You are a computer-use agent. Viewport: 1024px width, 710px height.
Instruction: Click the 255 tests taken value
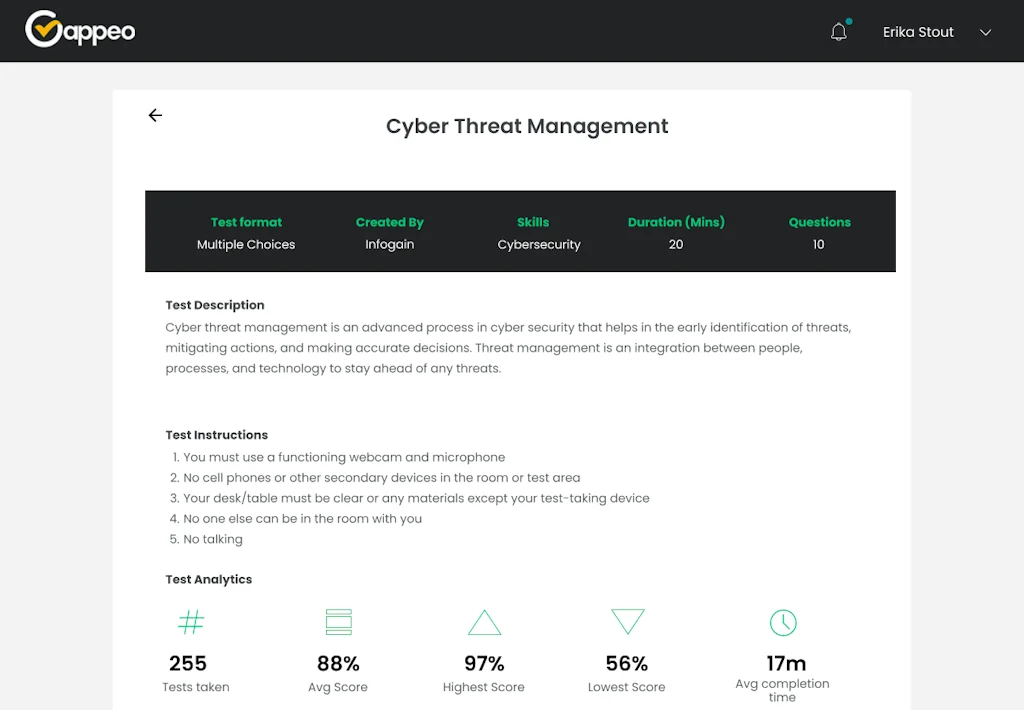pos(188,663)
